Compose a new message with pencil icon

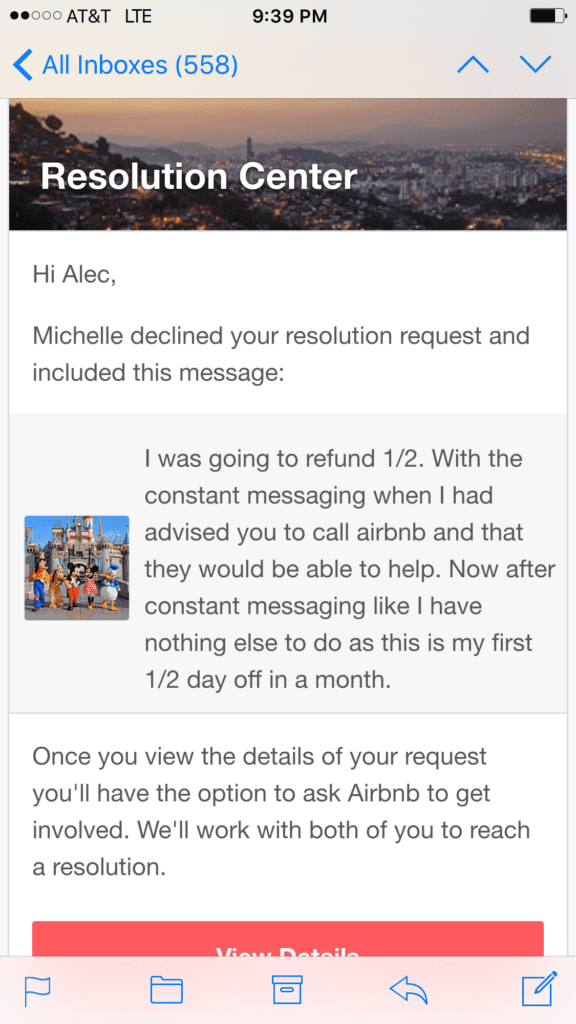pos(540,989)
